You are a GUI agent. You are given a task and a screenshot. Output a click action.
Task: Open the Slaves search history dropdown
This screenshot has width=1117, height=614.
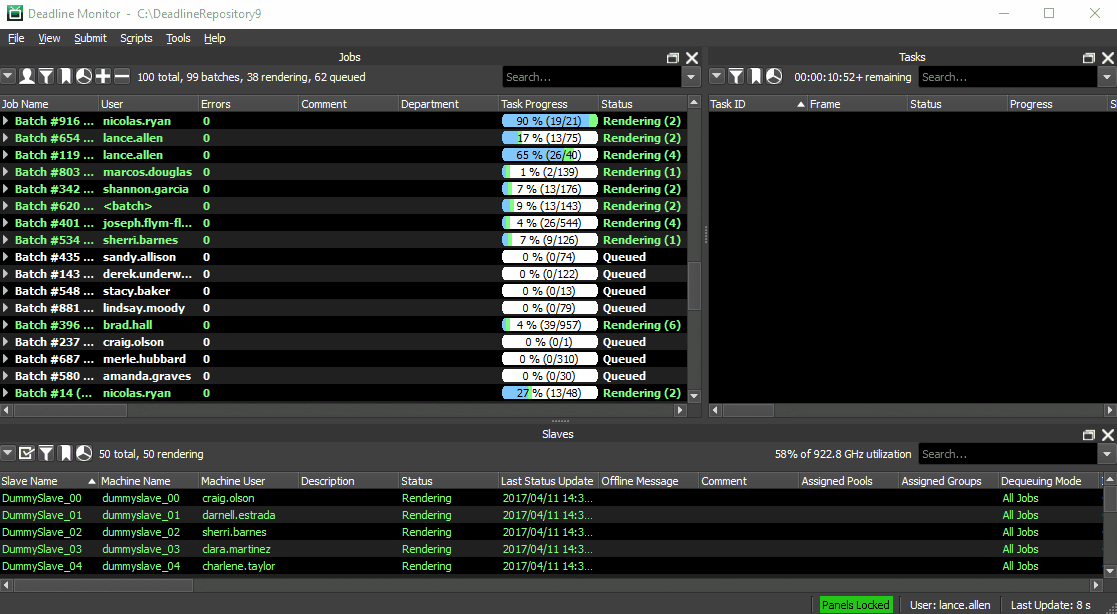coord(1107,454)
